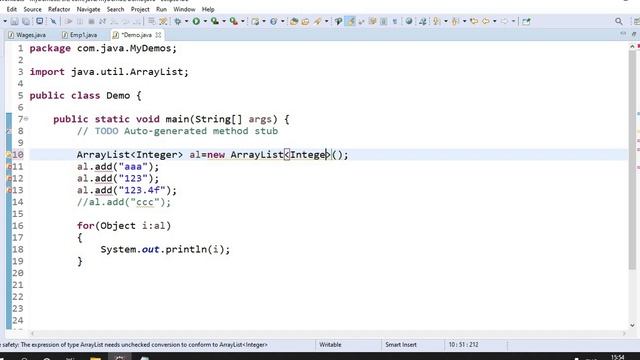Click the globe web browser icon
Screen dimensions: 640x360
pyautogui.click(x=409, y=21)
